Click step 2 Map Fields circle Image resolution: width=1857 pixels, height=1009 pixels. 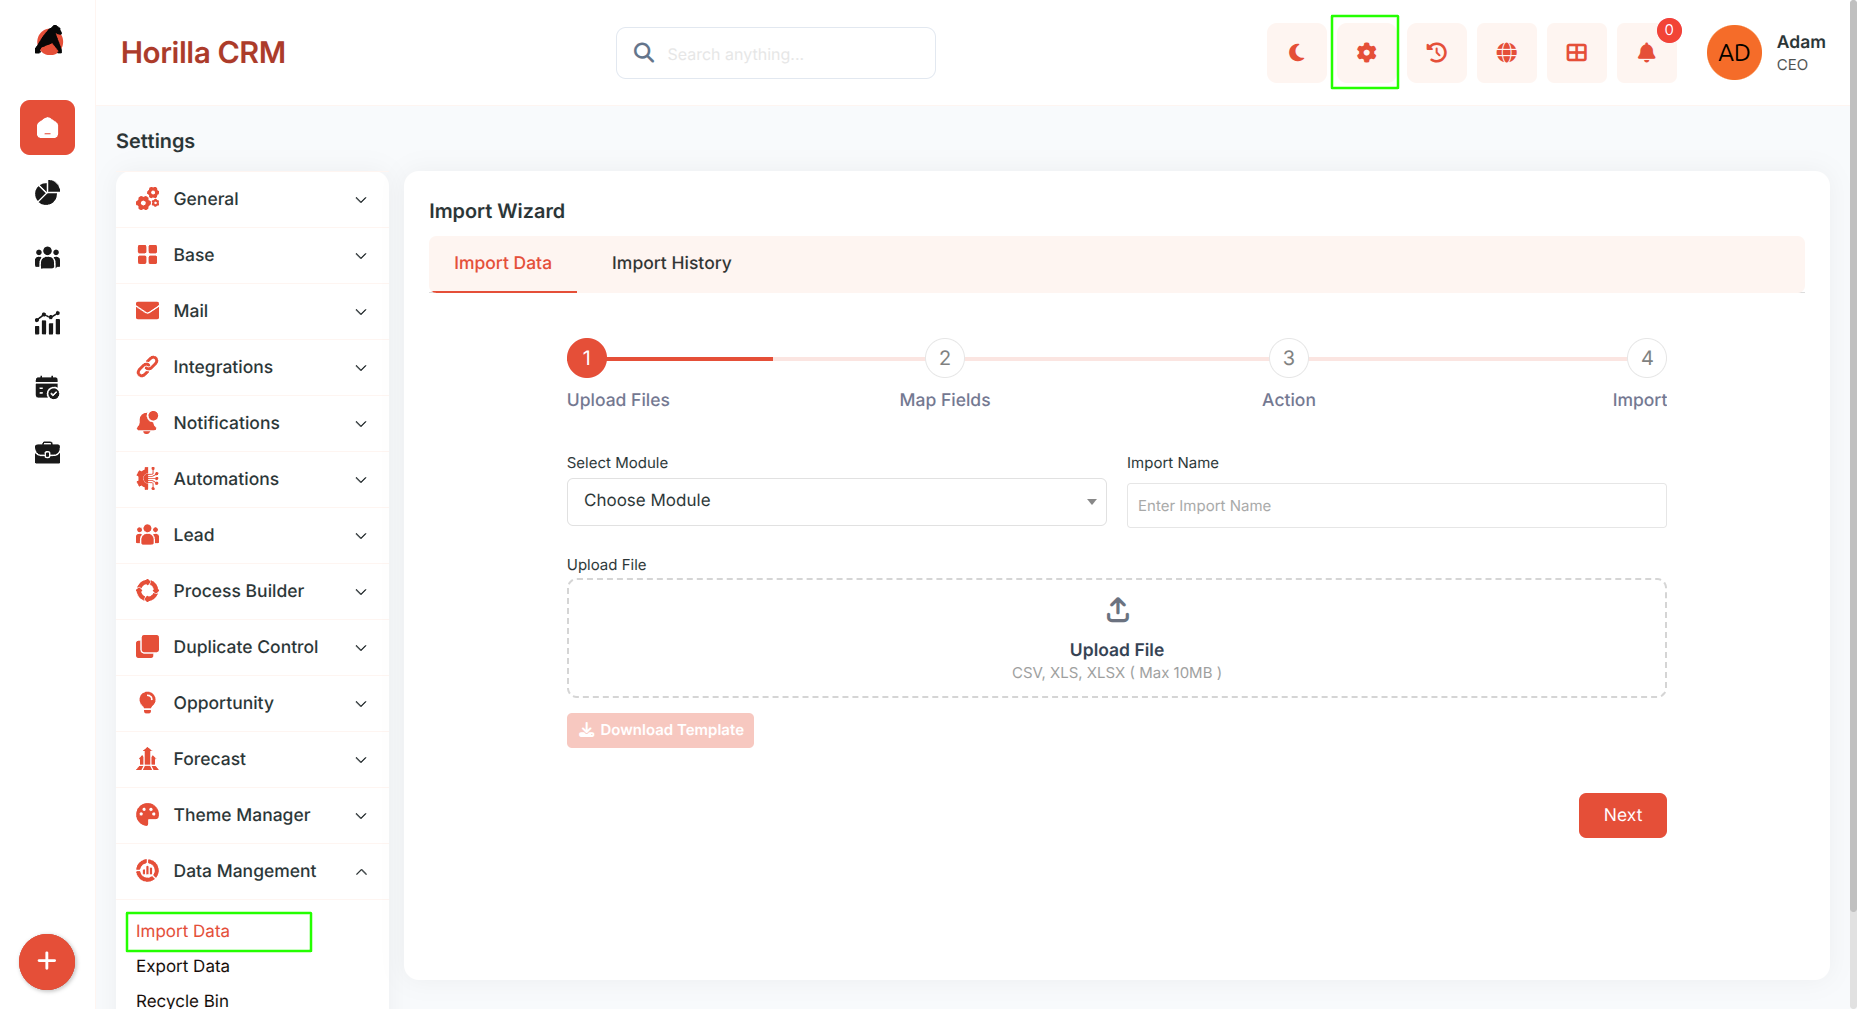pyautogui.click(x=944, y=358)
